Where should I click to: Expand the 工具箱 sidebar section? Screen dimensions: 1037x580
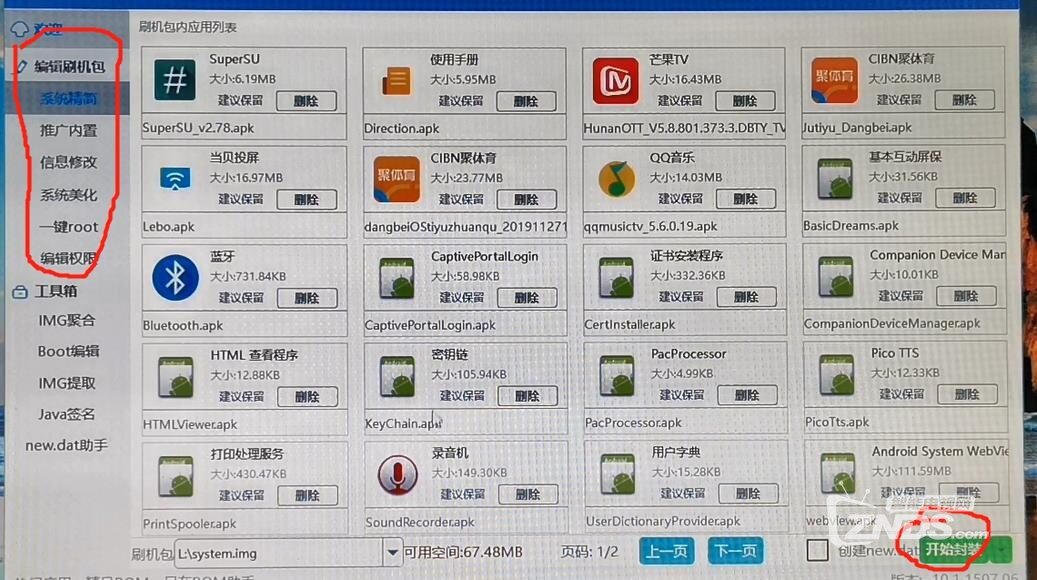click(x=56, y=292)
